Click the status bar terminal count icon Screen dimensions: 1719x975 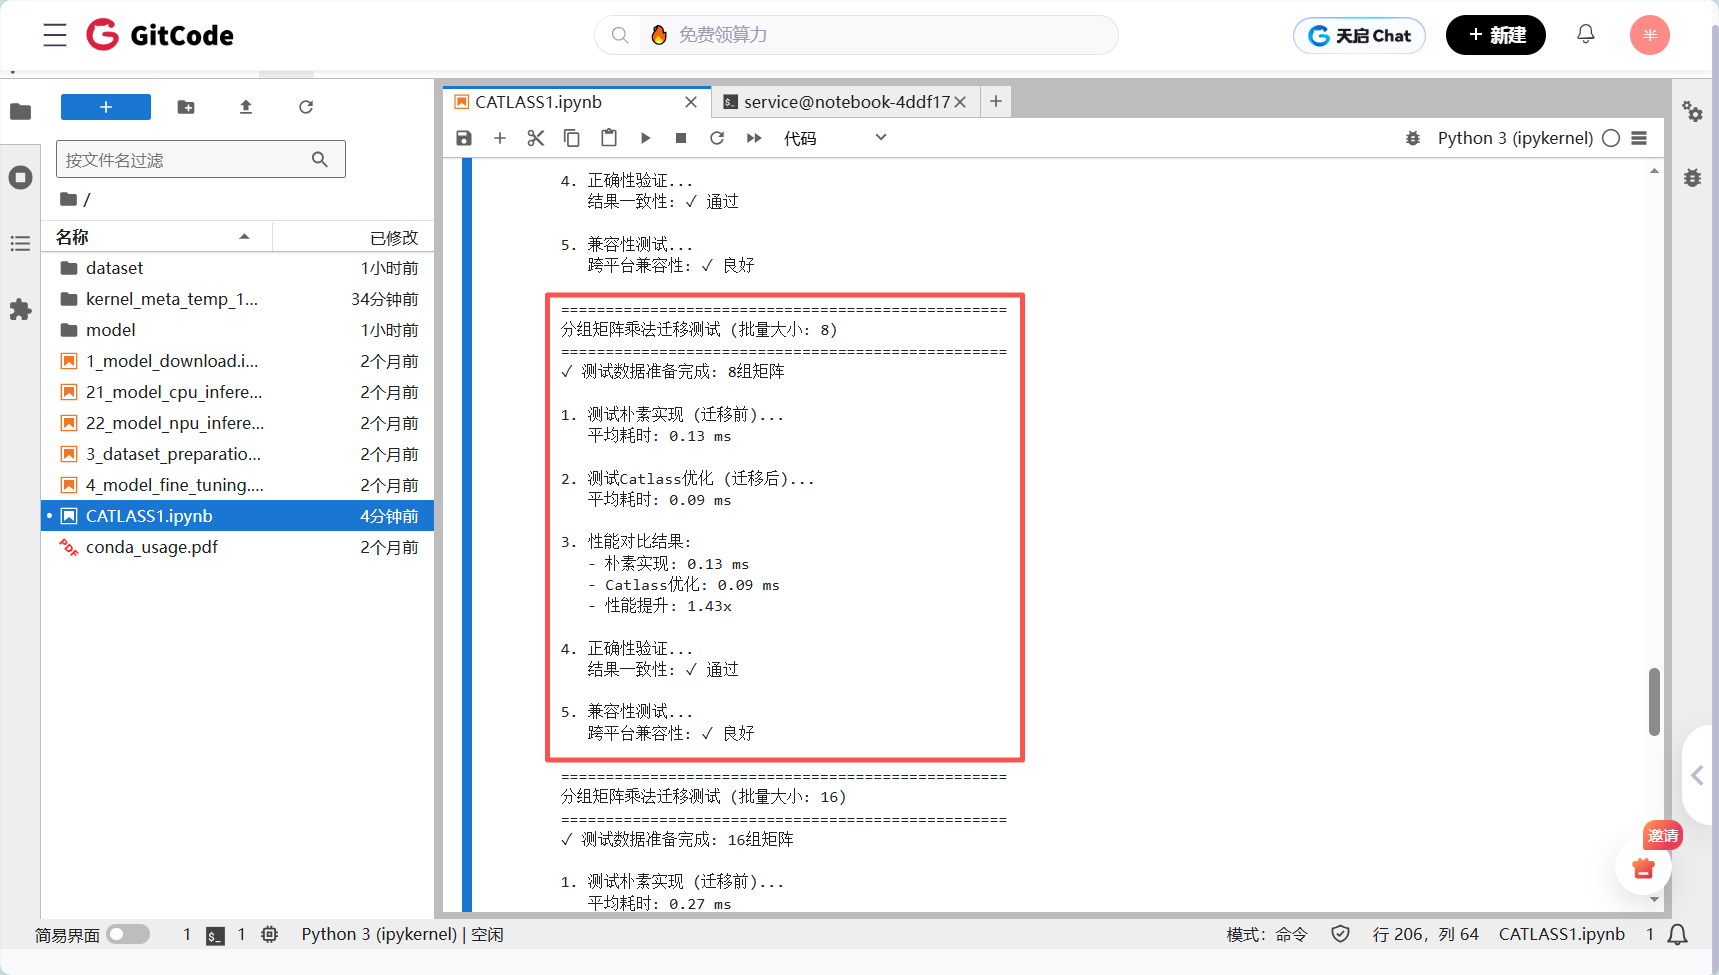pos(215,935)
